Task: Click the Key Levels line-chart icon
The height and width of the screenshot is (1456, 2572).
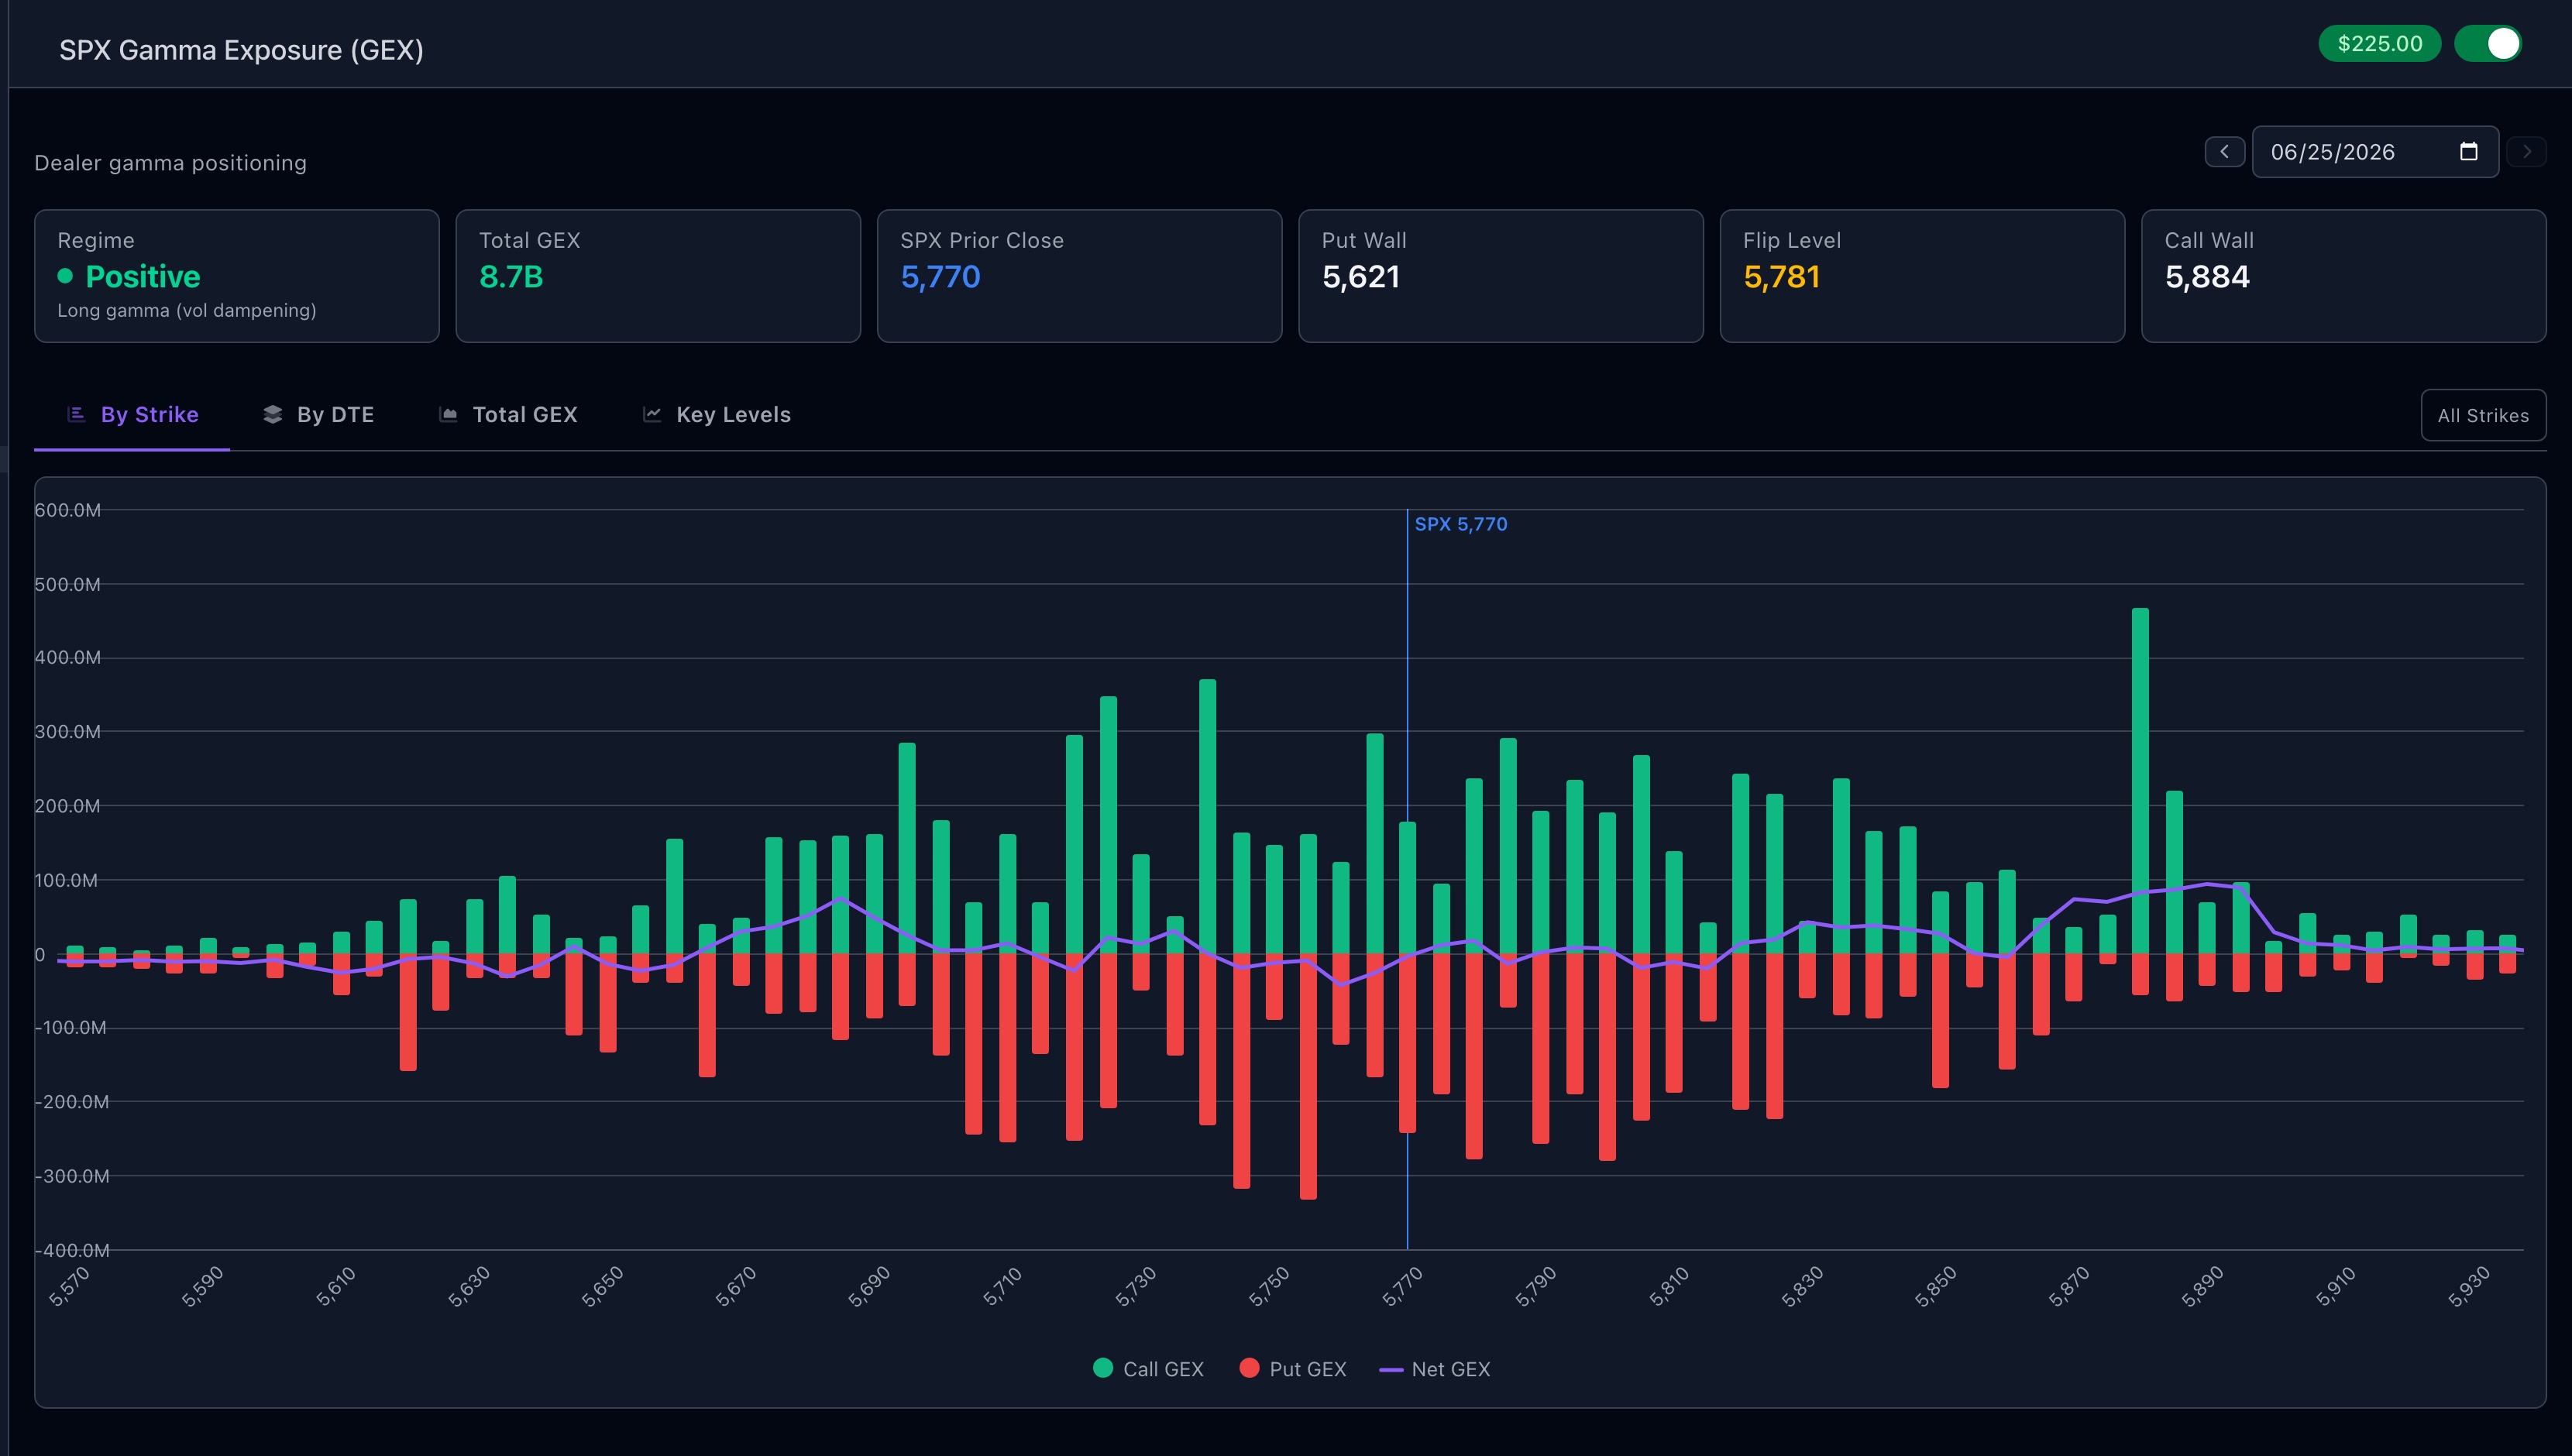Action: pyautogui.click(x=652, y=414)
